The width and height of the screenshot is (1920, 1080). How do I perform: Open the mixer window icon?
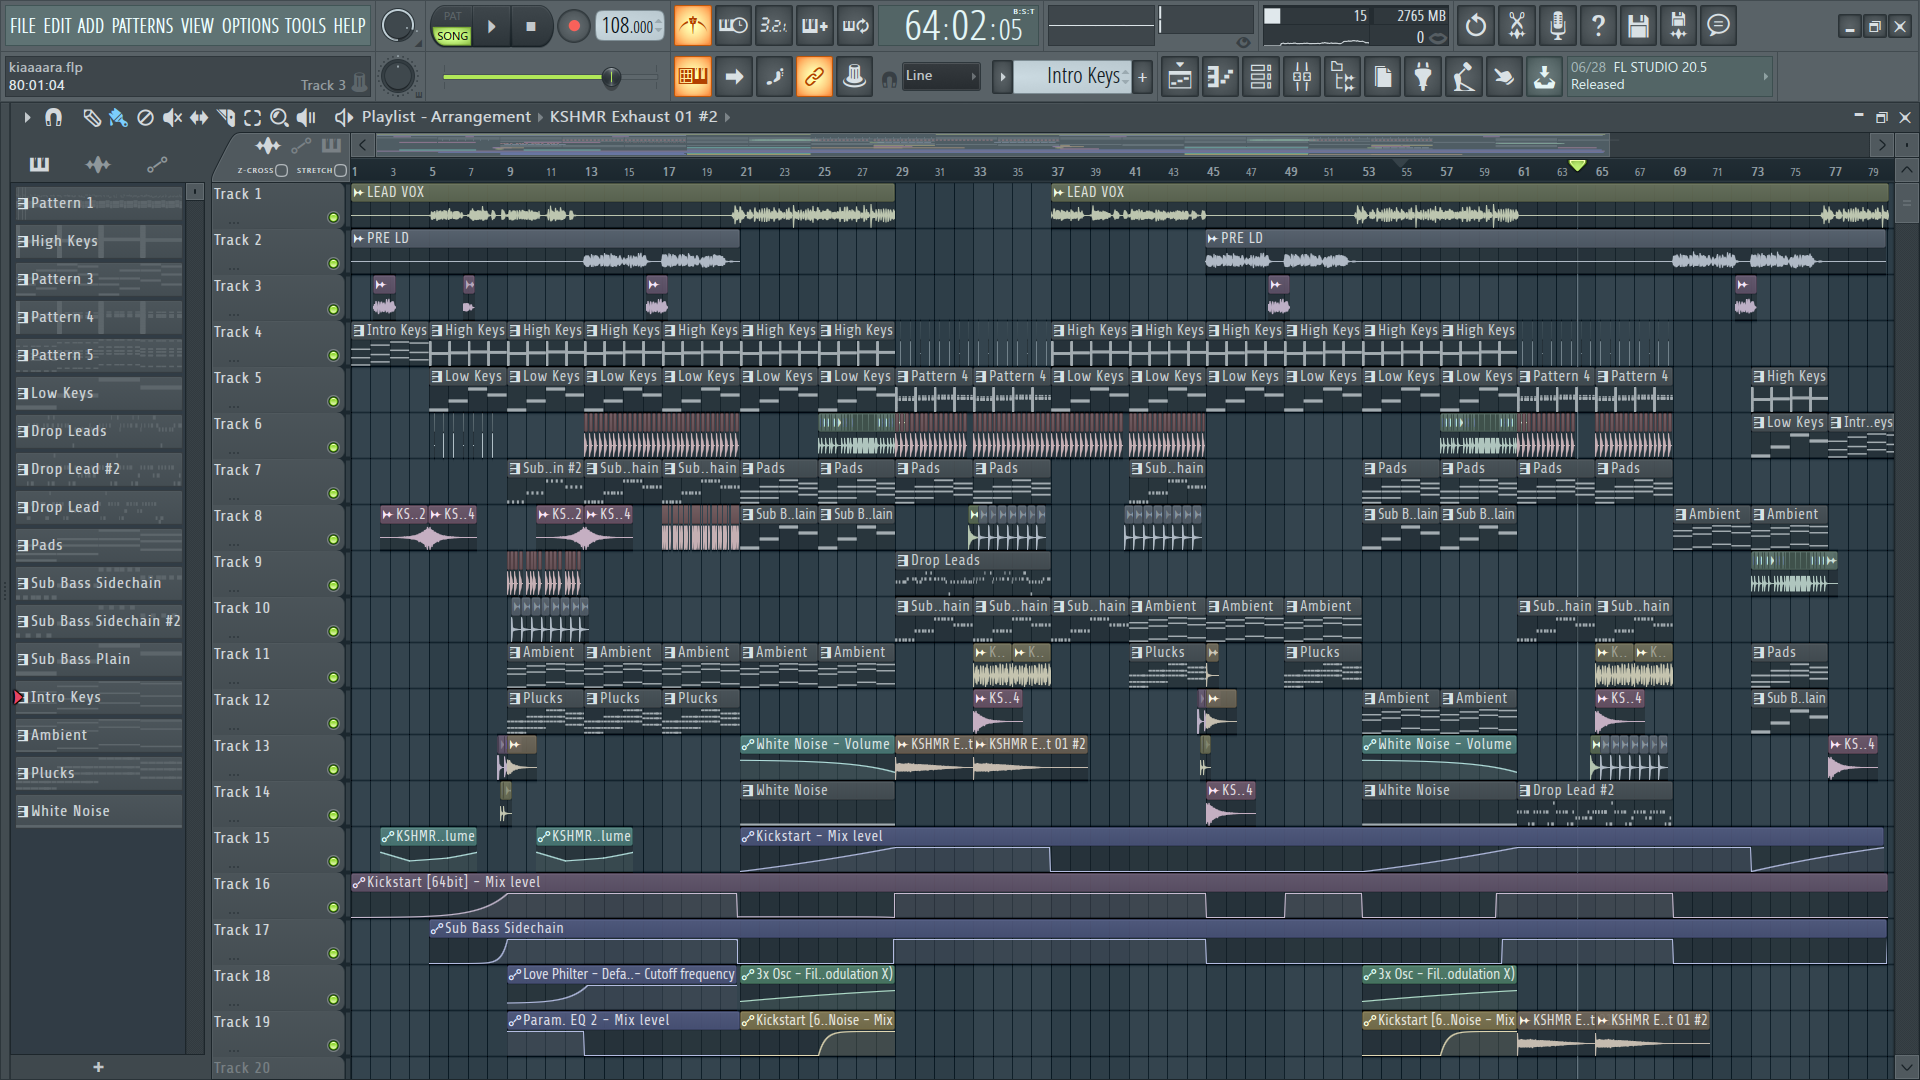(1302, 77)
